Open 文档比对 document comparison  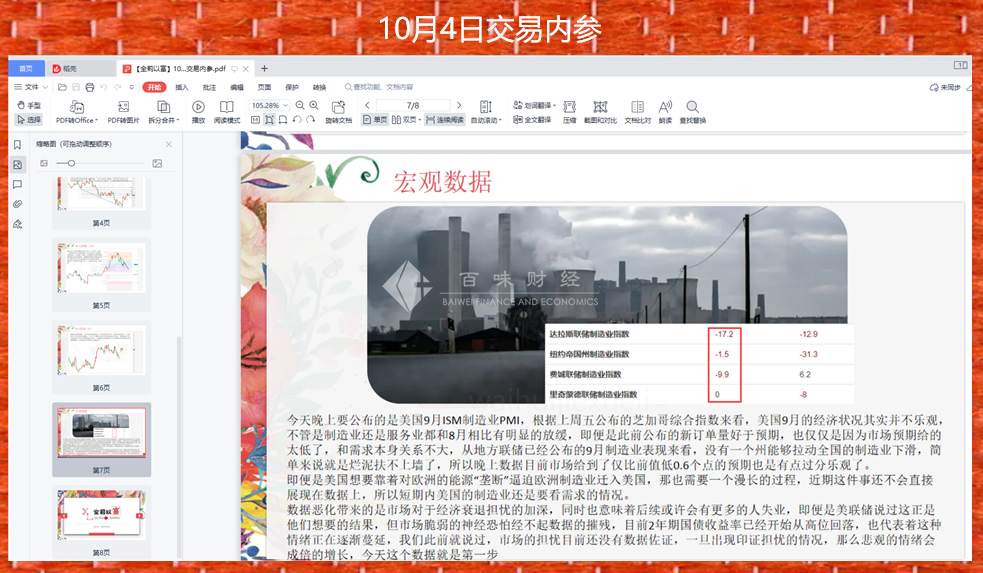(638, 112)
